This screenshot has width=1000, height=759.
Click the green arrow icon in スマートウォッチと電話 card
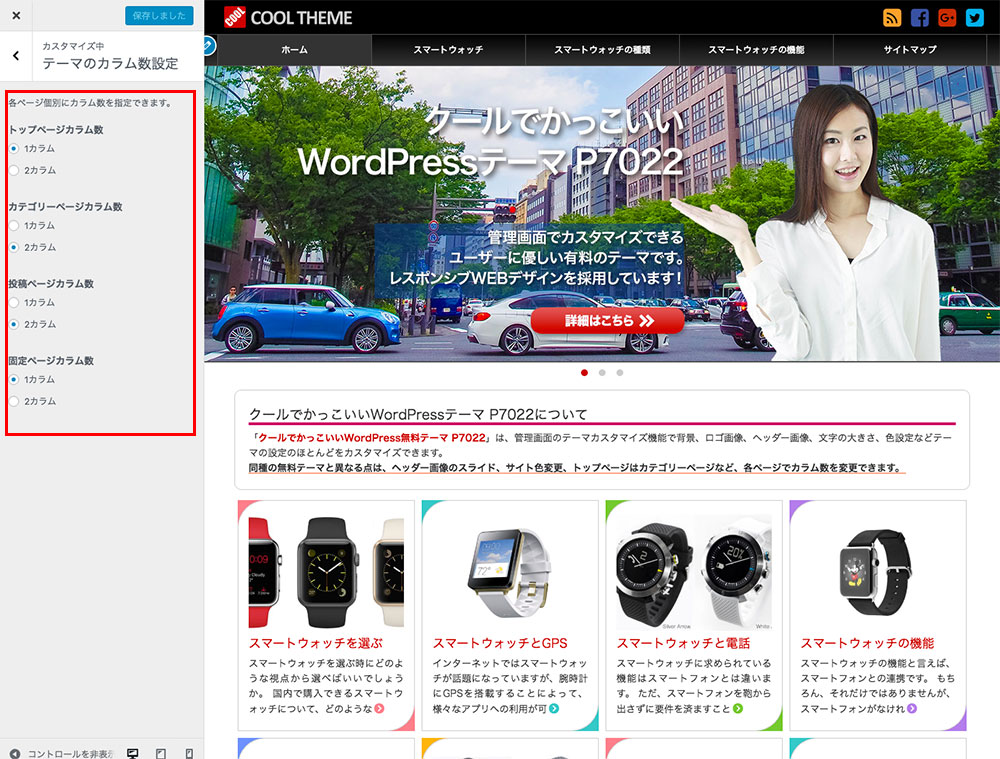click(738, 709)
